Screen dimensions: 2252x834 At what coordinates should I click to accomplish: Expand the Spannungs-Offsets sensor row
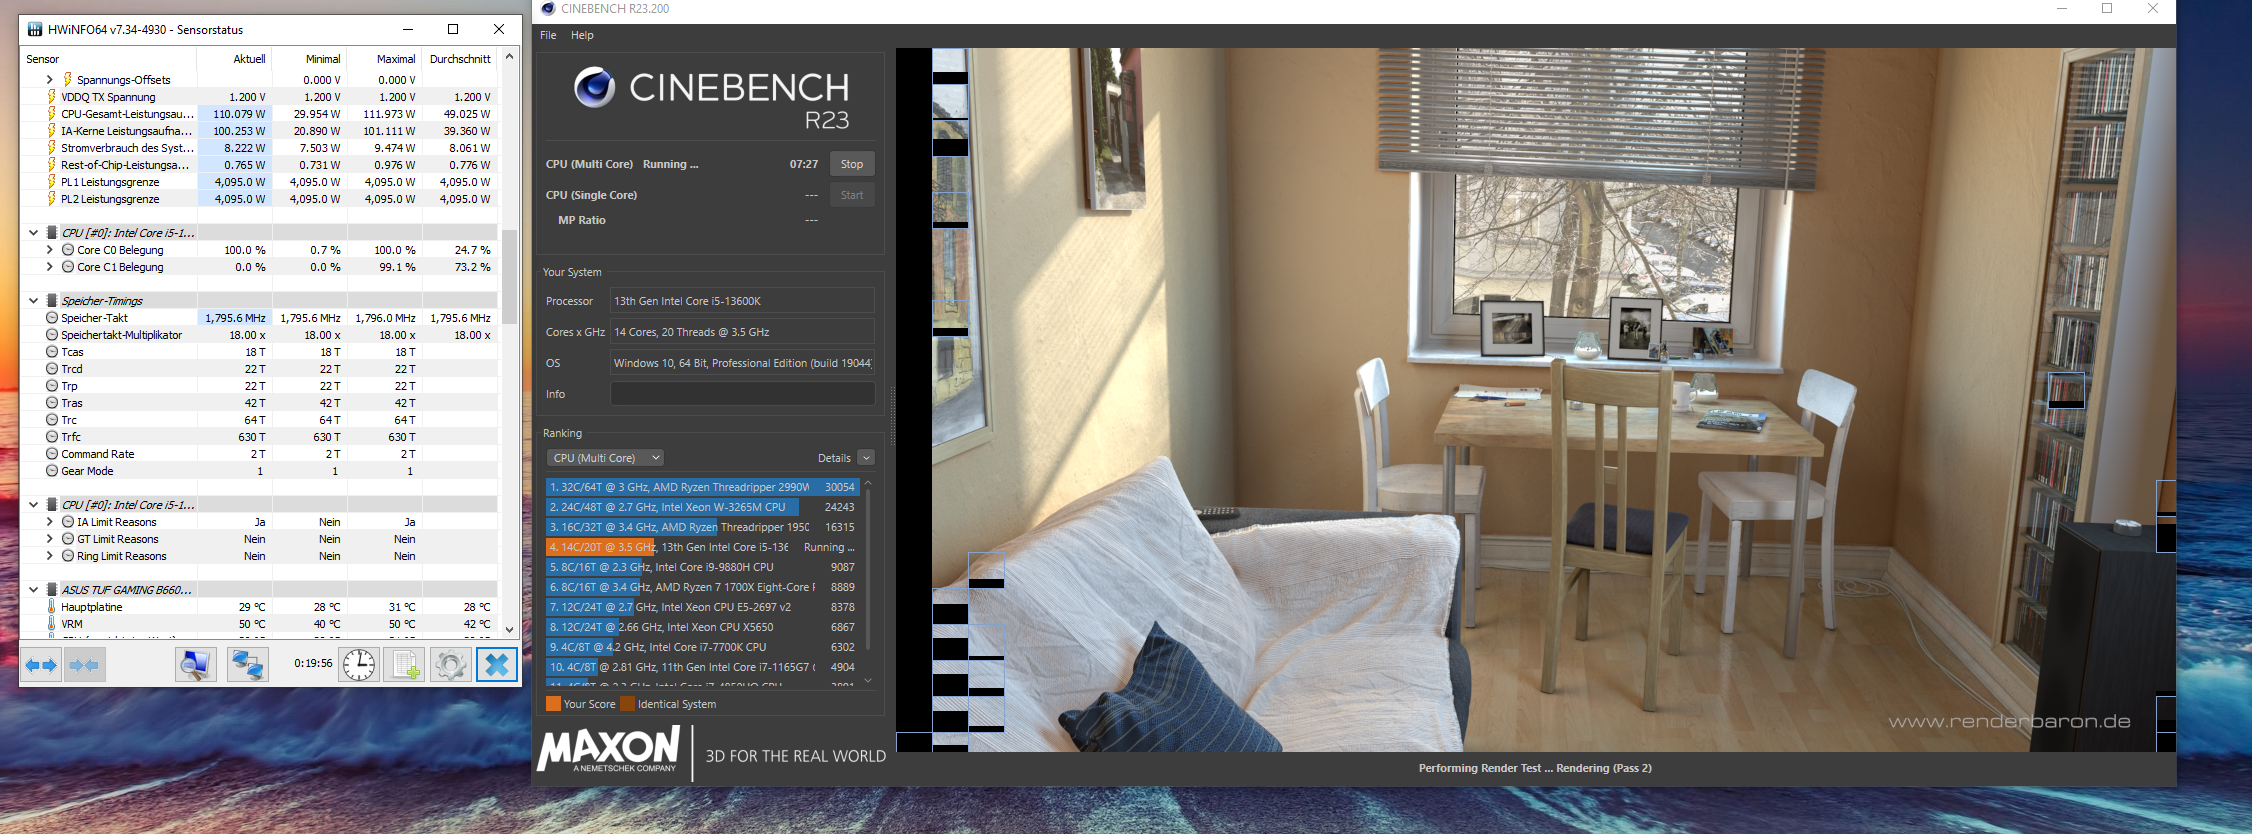(50, 80)
